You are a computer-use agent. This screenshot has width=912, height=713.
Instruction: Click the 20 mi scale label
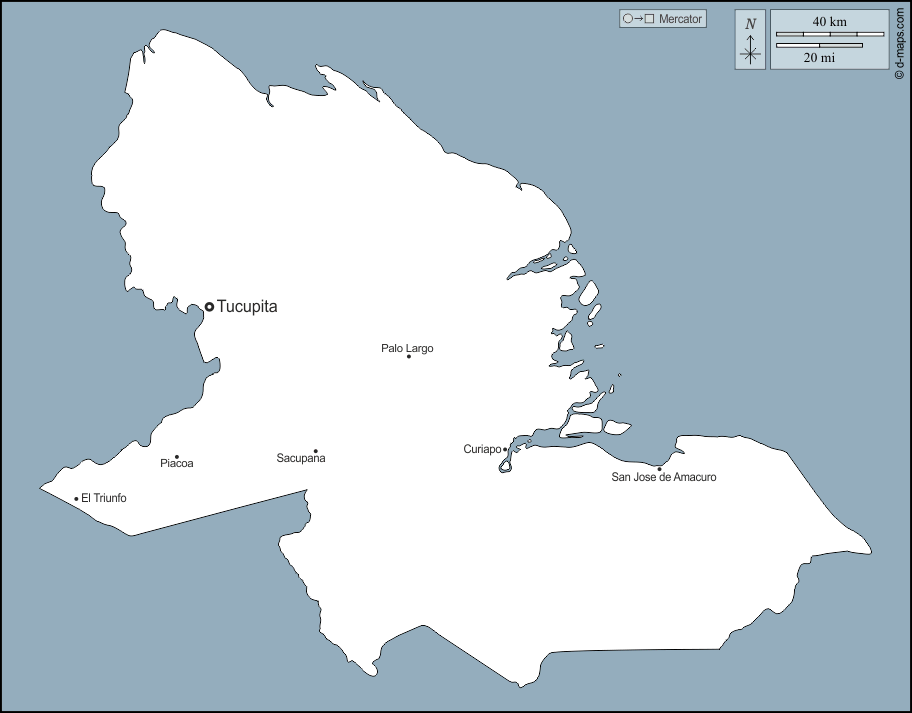(x=820, y=57)
